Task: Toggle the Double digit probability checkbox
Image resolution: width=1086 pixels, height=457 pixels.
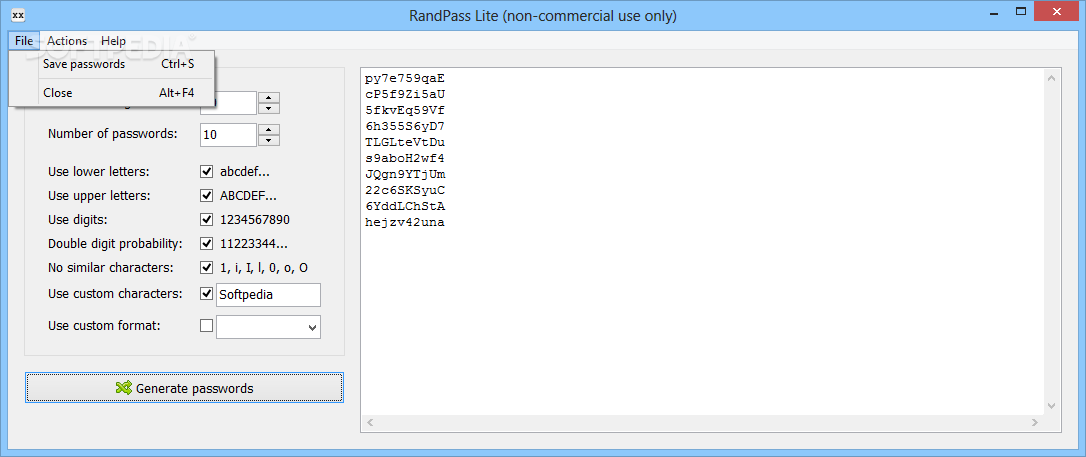Action: tap(206, 244)
